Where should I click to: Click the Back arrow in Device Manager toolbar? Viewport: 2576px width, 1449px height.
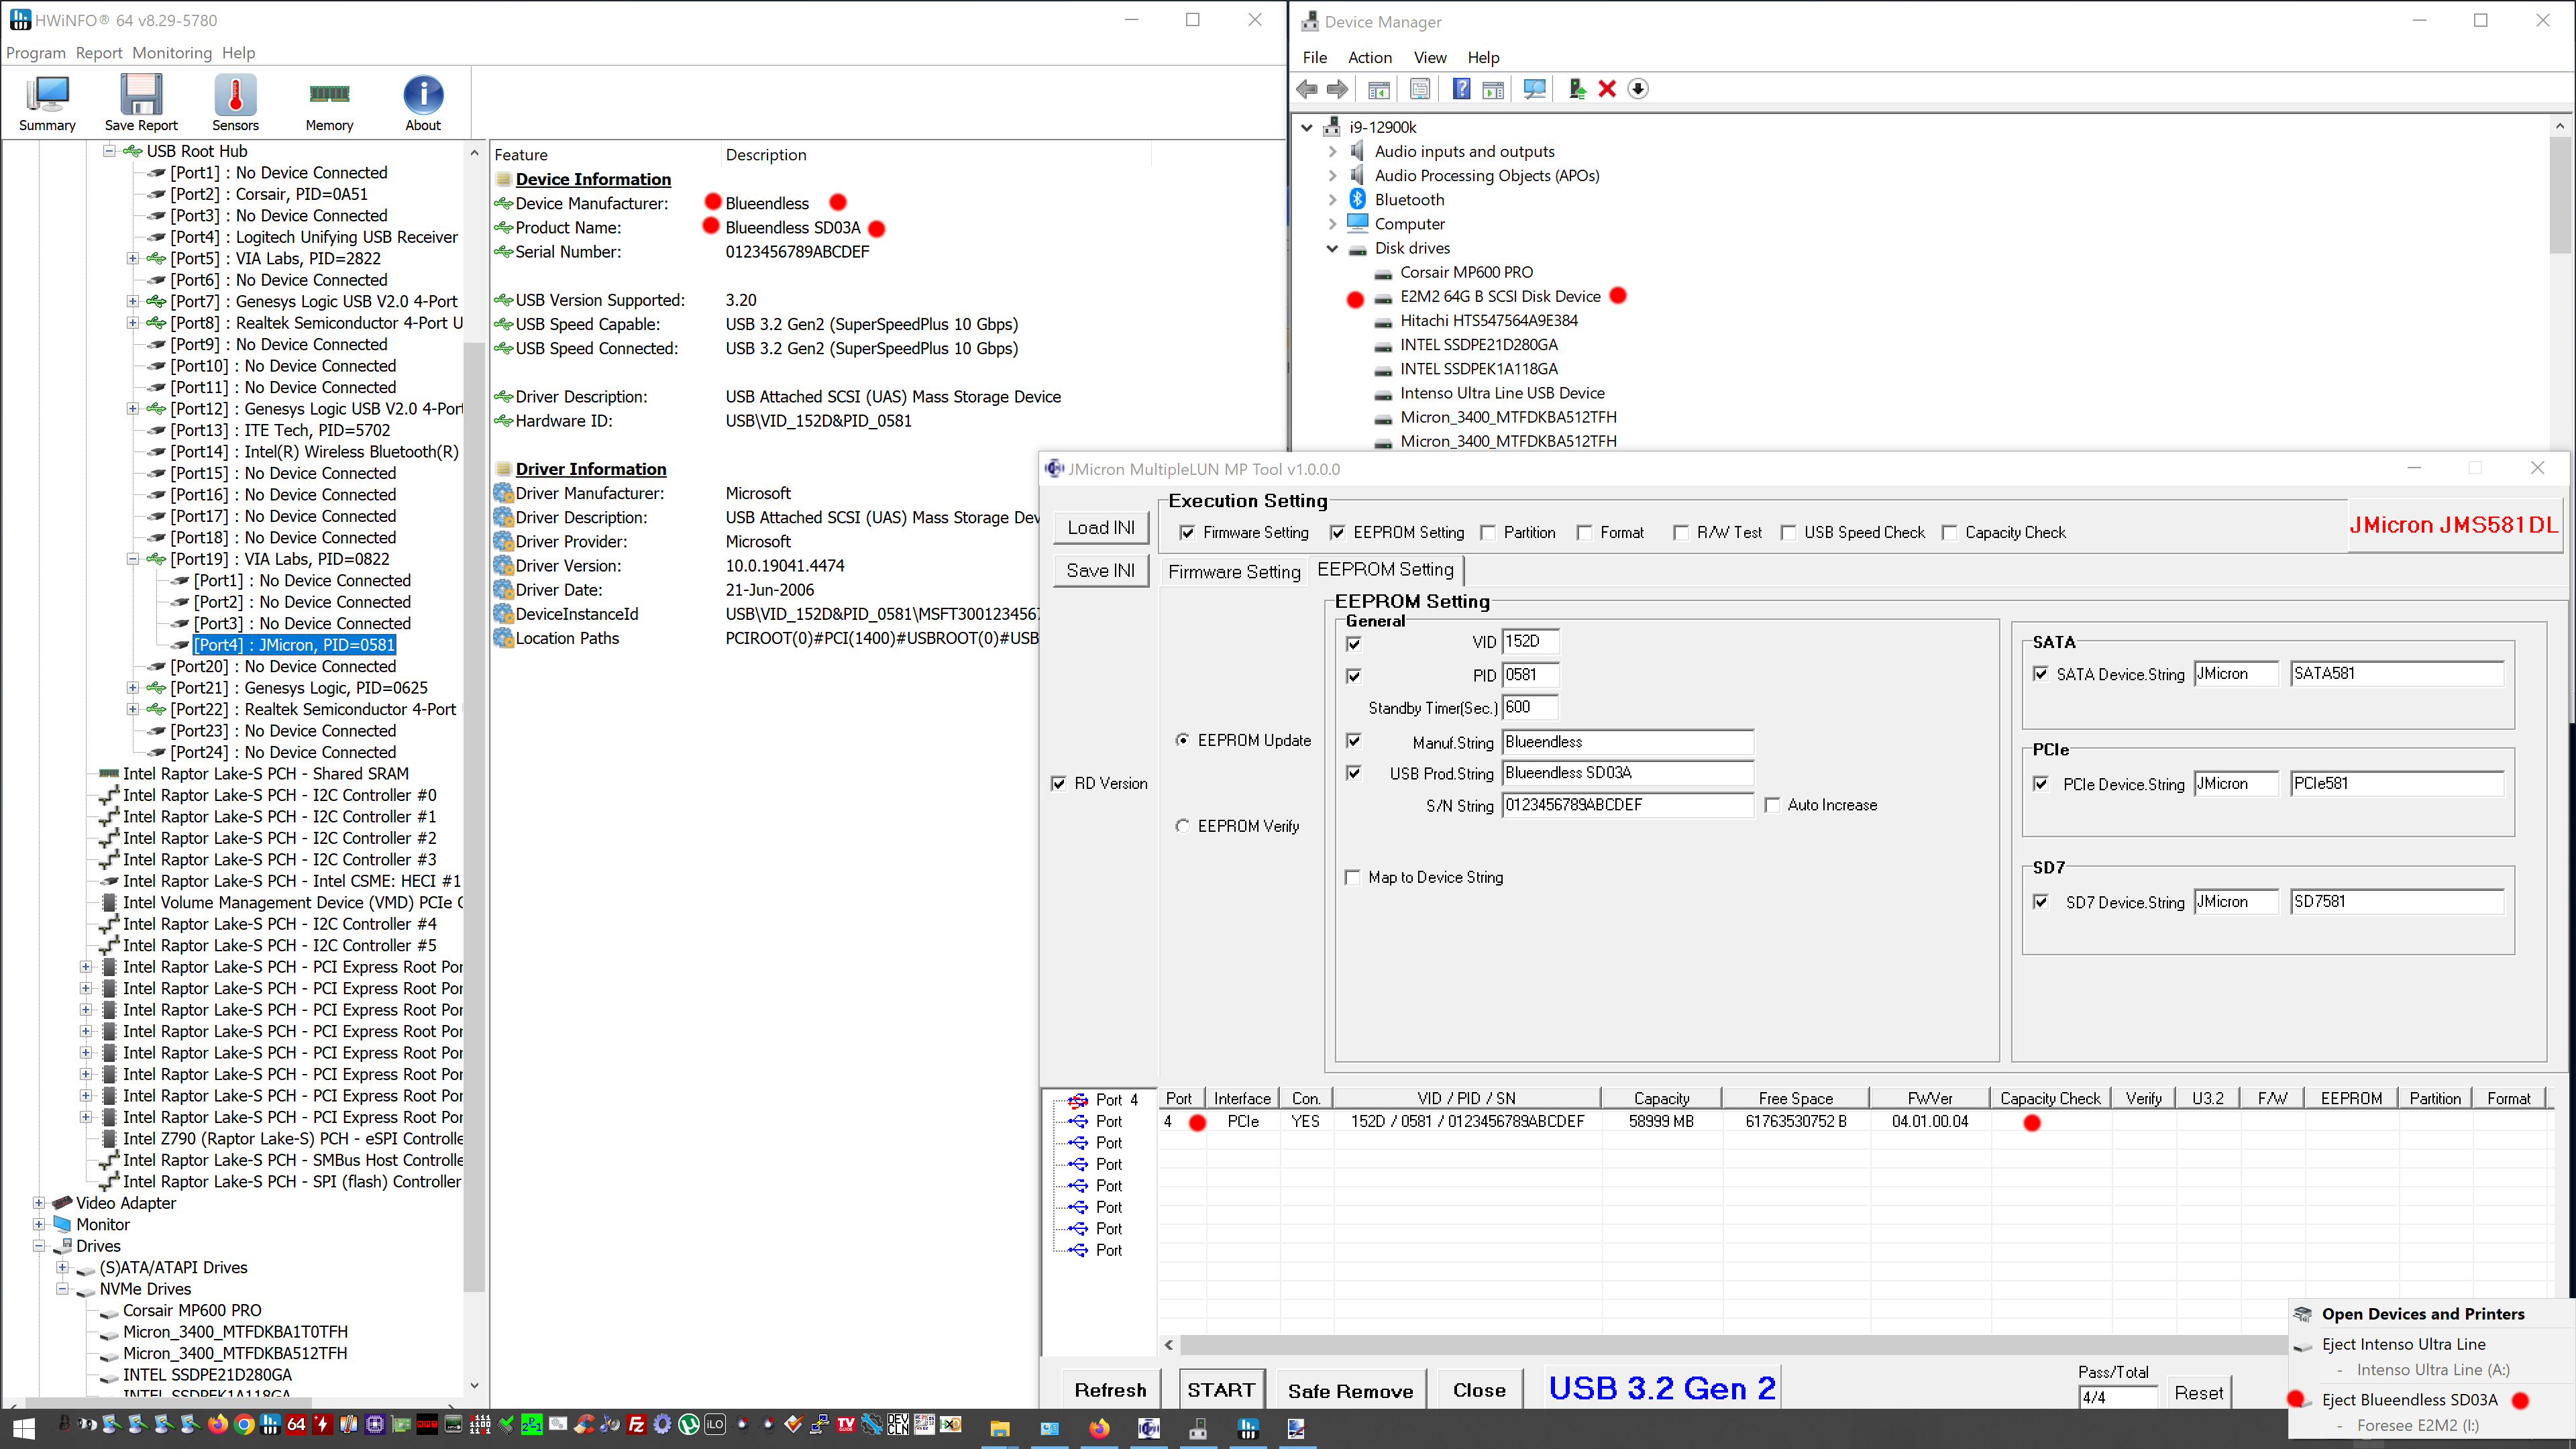coord(1306,89)
